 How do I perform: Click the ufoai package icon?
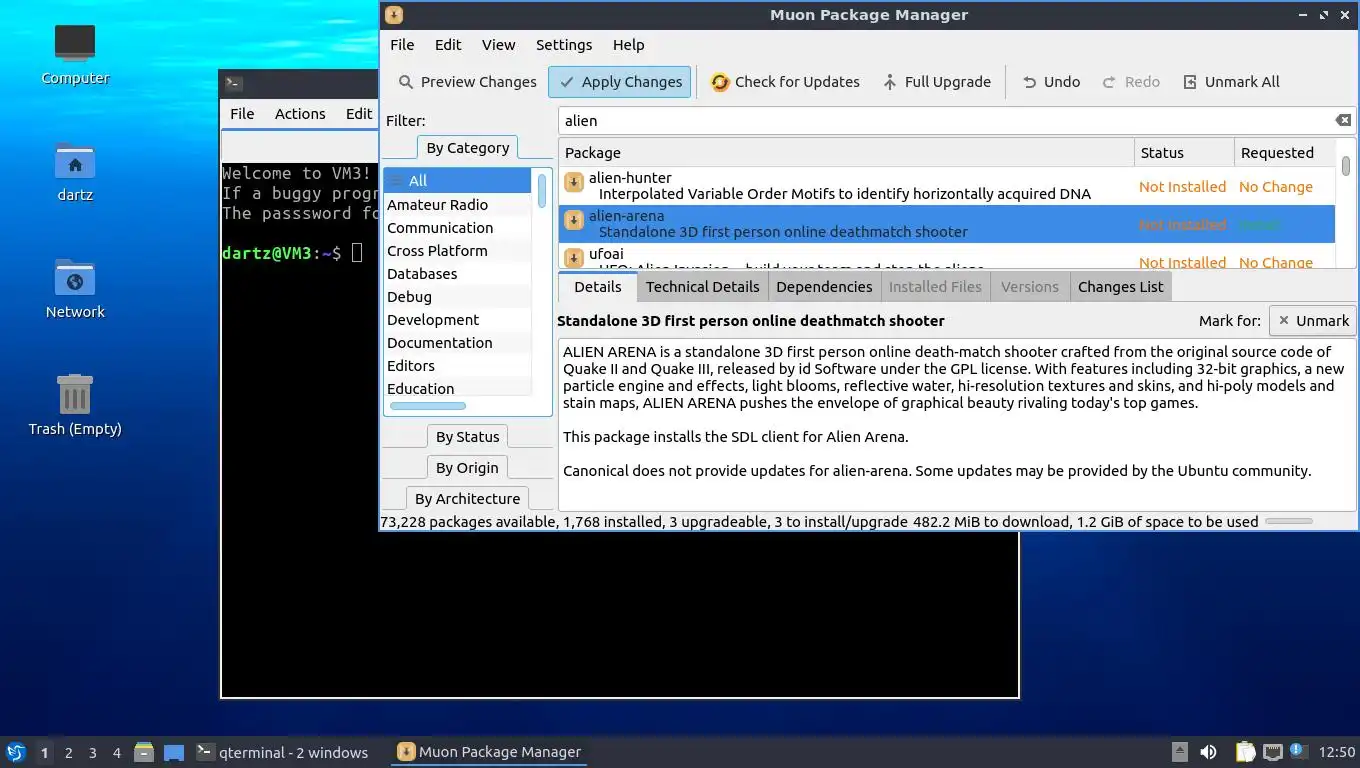[x=574, y=258]
